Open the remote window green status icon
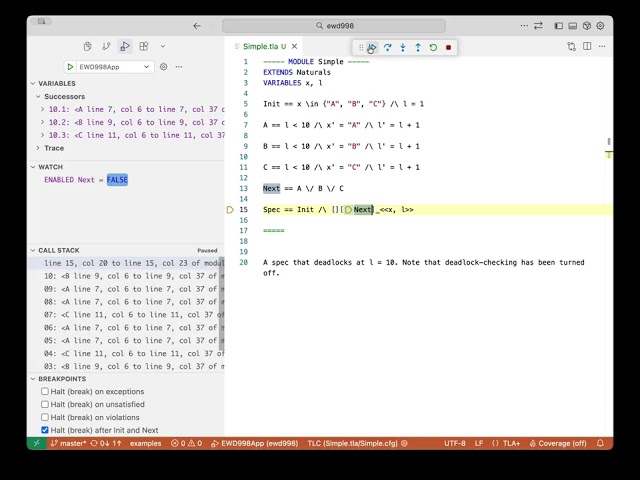640x480 pixels. point(37,443)
